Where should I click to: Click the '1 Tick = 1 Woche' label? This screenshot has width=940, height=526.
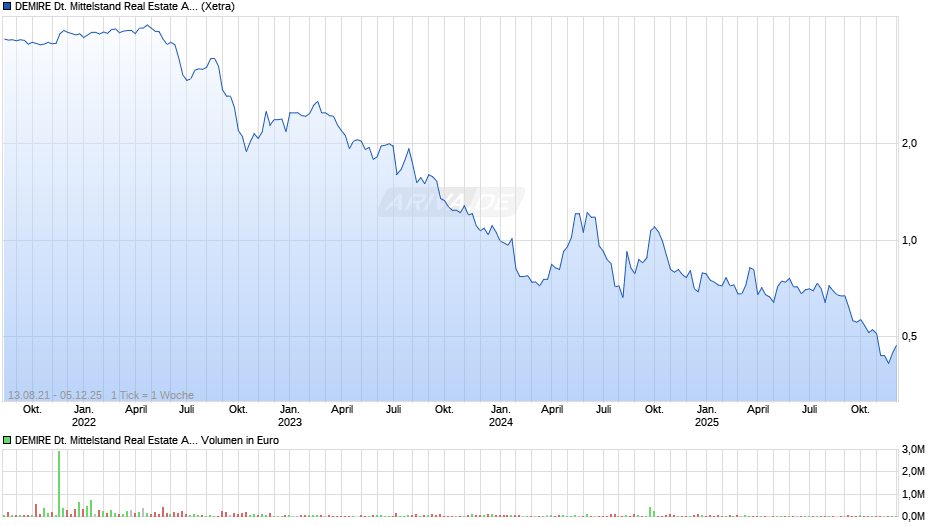pyautogui.click(x=152, y=395)
